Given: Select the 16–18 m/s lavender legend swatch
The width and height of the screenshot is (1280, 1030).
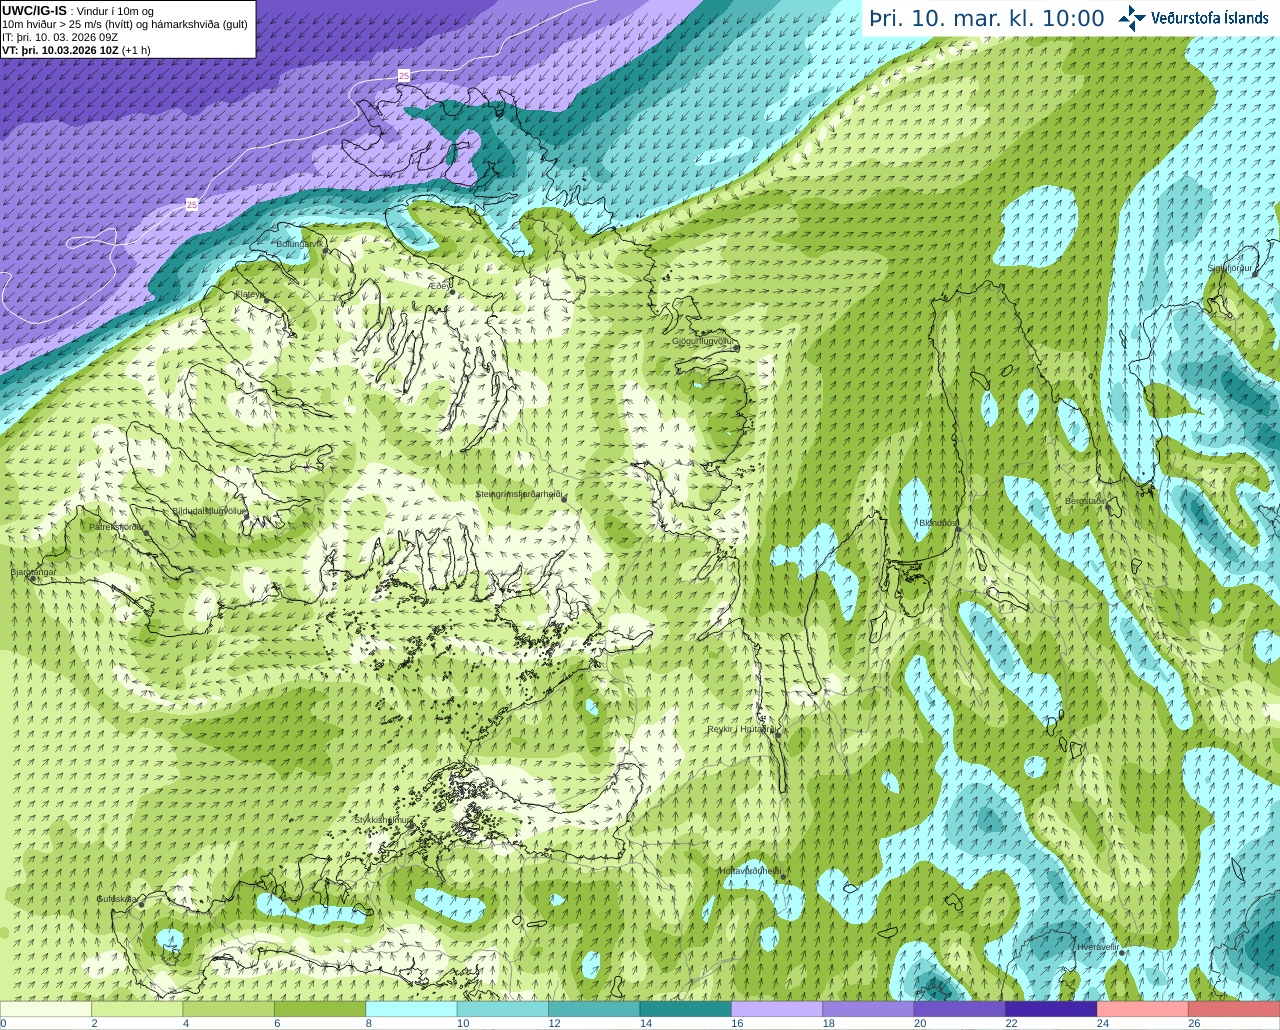Looking at the screenshot, I should click(777, 1009).
